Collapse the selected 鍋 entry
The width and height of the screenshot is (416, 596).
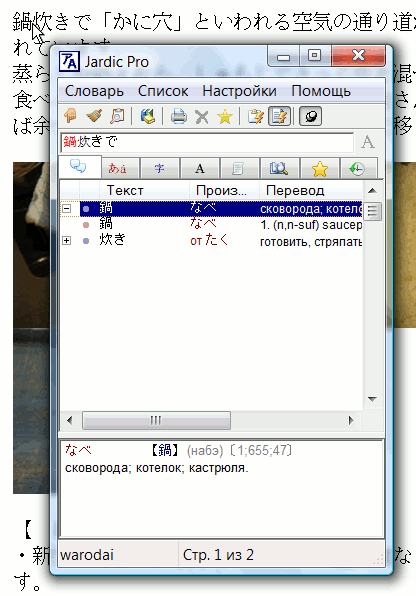point(67,208)
